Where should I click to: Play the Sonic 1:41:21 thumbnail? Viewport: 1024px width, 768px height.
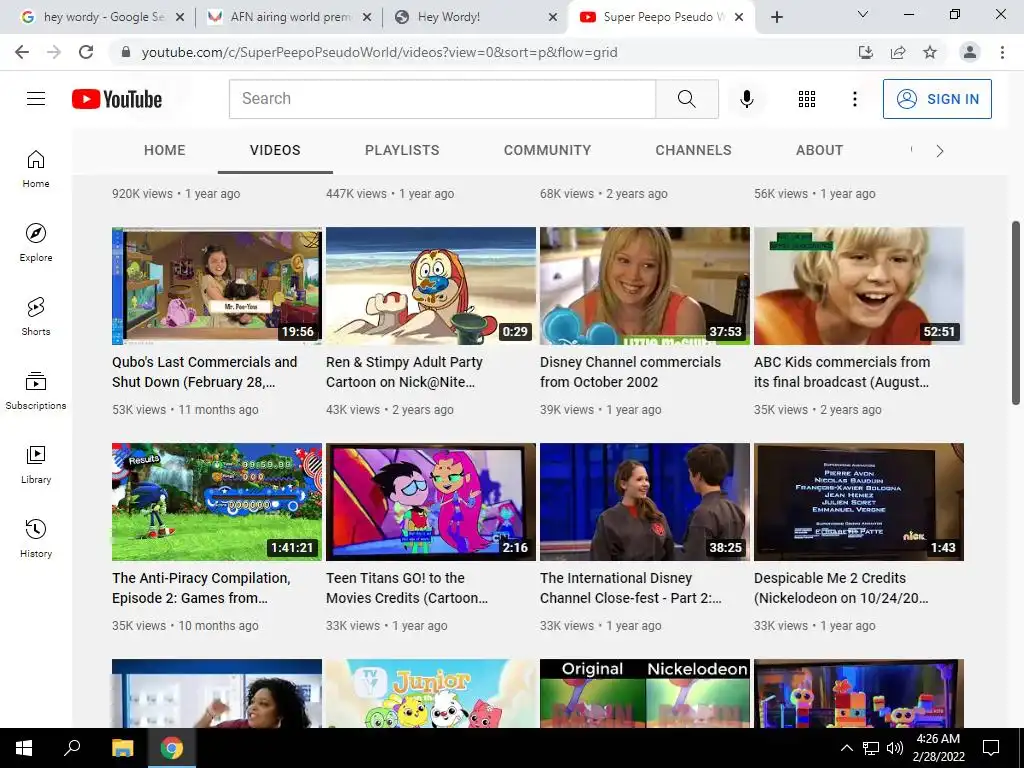[217, 502]
